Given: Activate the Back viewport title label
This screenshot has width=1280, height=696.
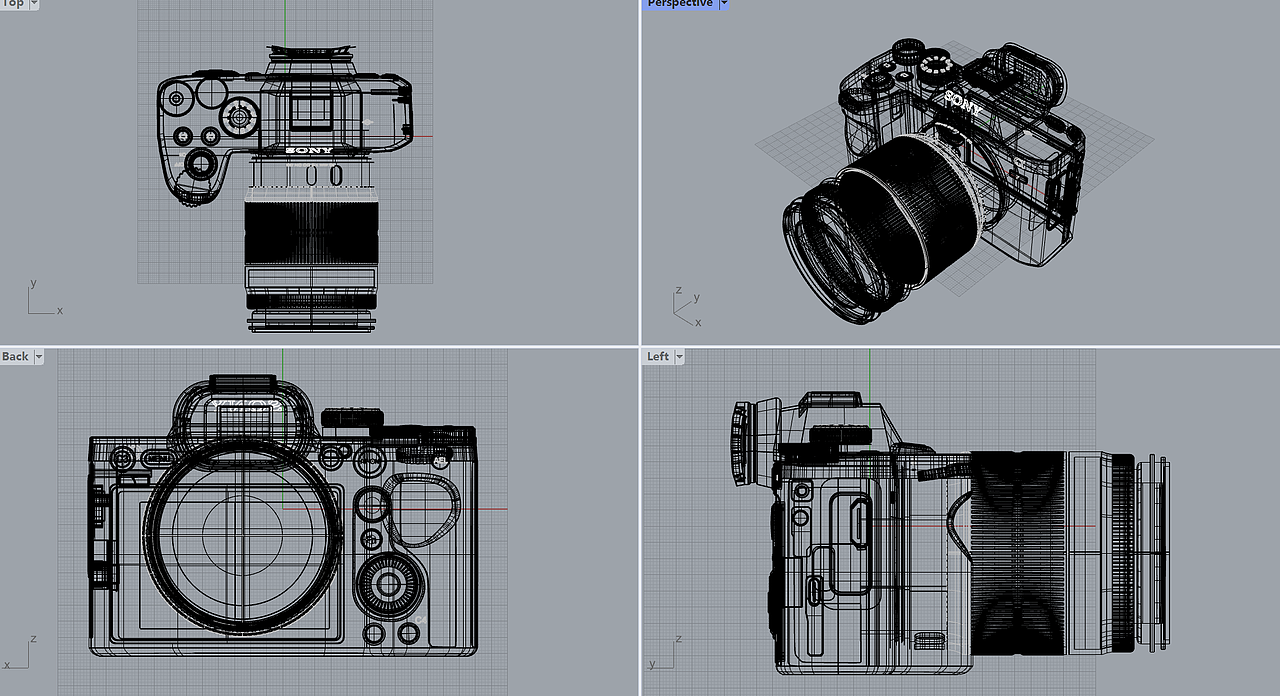Looking at the screenshot, I should point(15,356).
